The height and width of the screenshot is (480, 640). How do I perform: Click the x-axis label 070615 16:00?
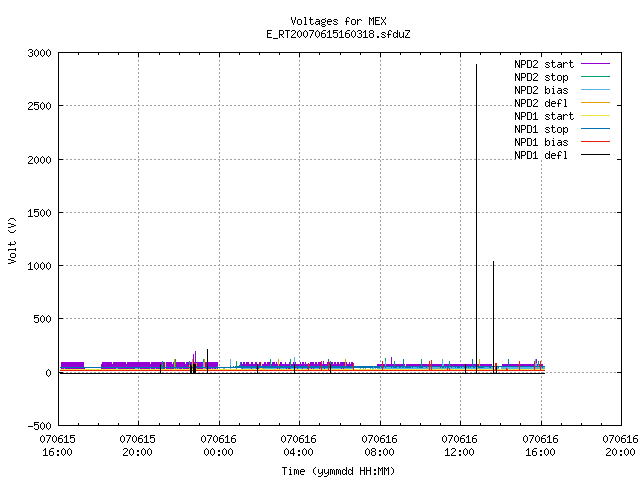(58, 446)
